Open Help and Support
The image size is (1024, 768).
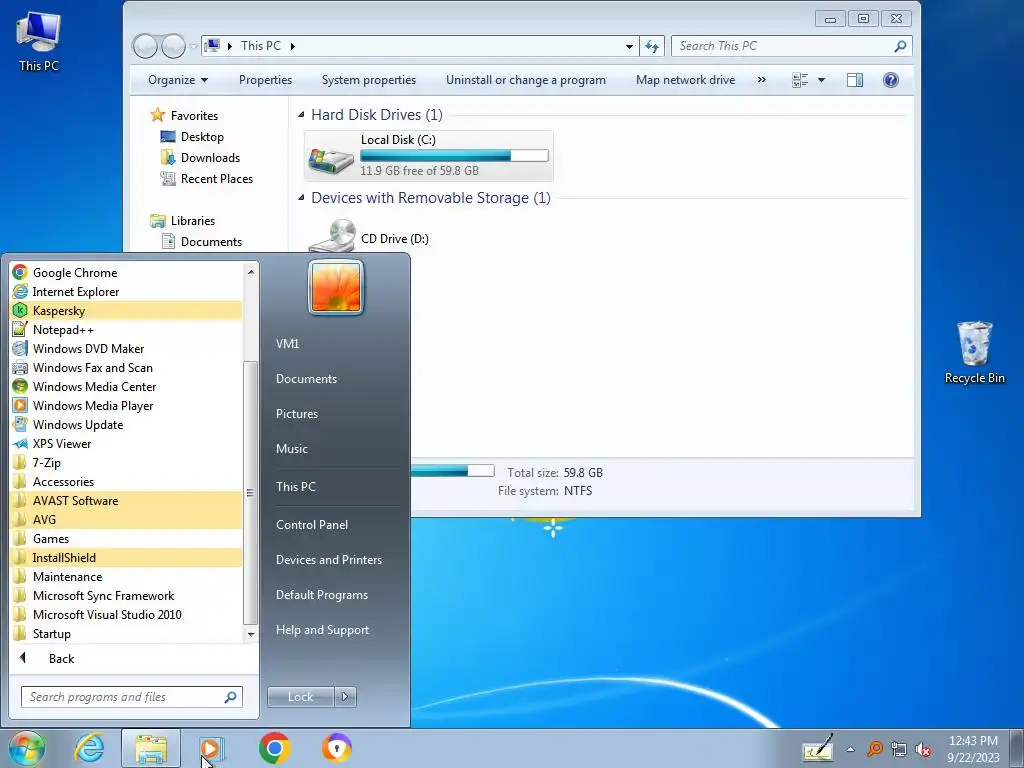[322, 630]
